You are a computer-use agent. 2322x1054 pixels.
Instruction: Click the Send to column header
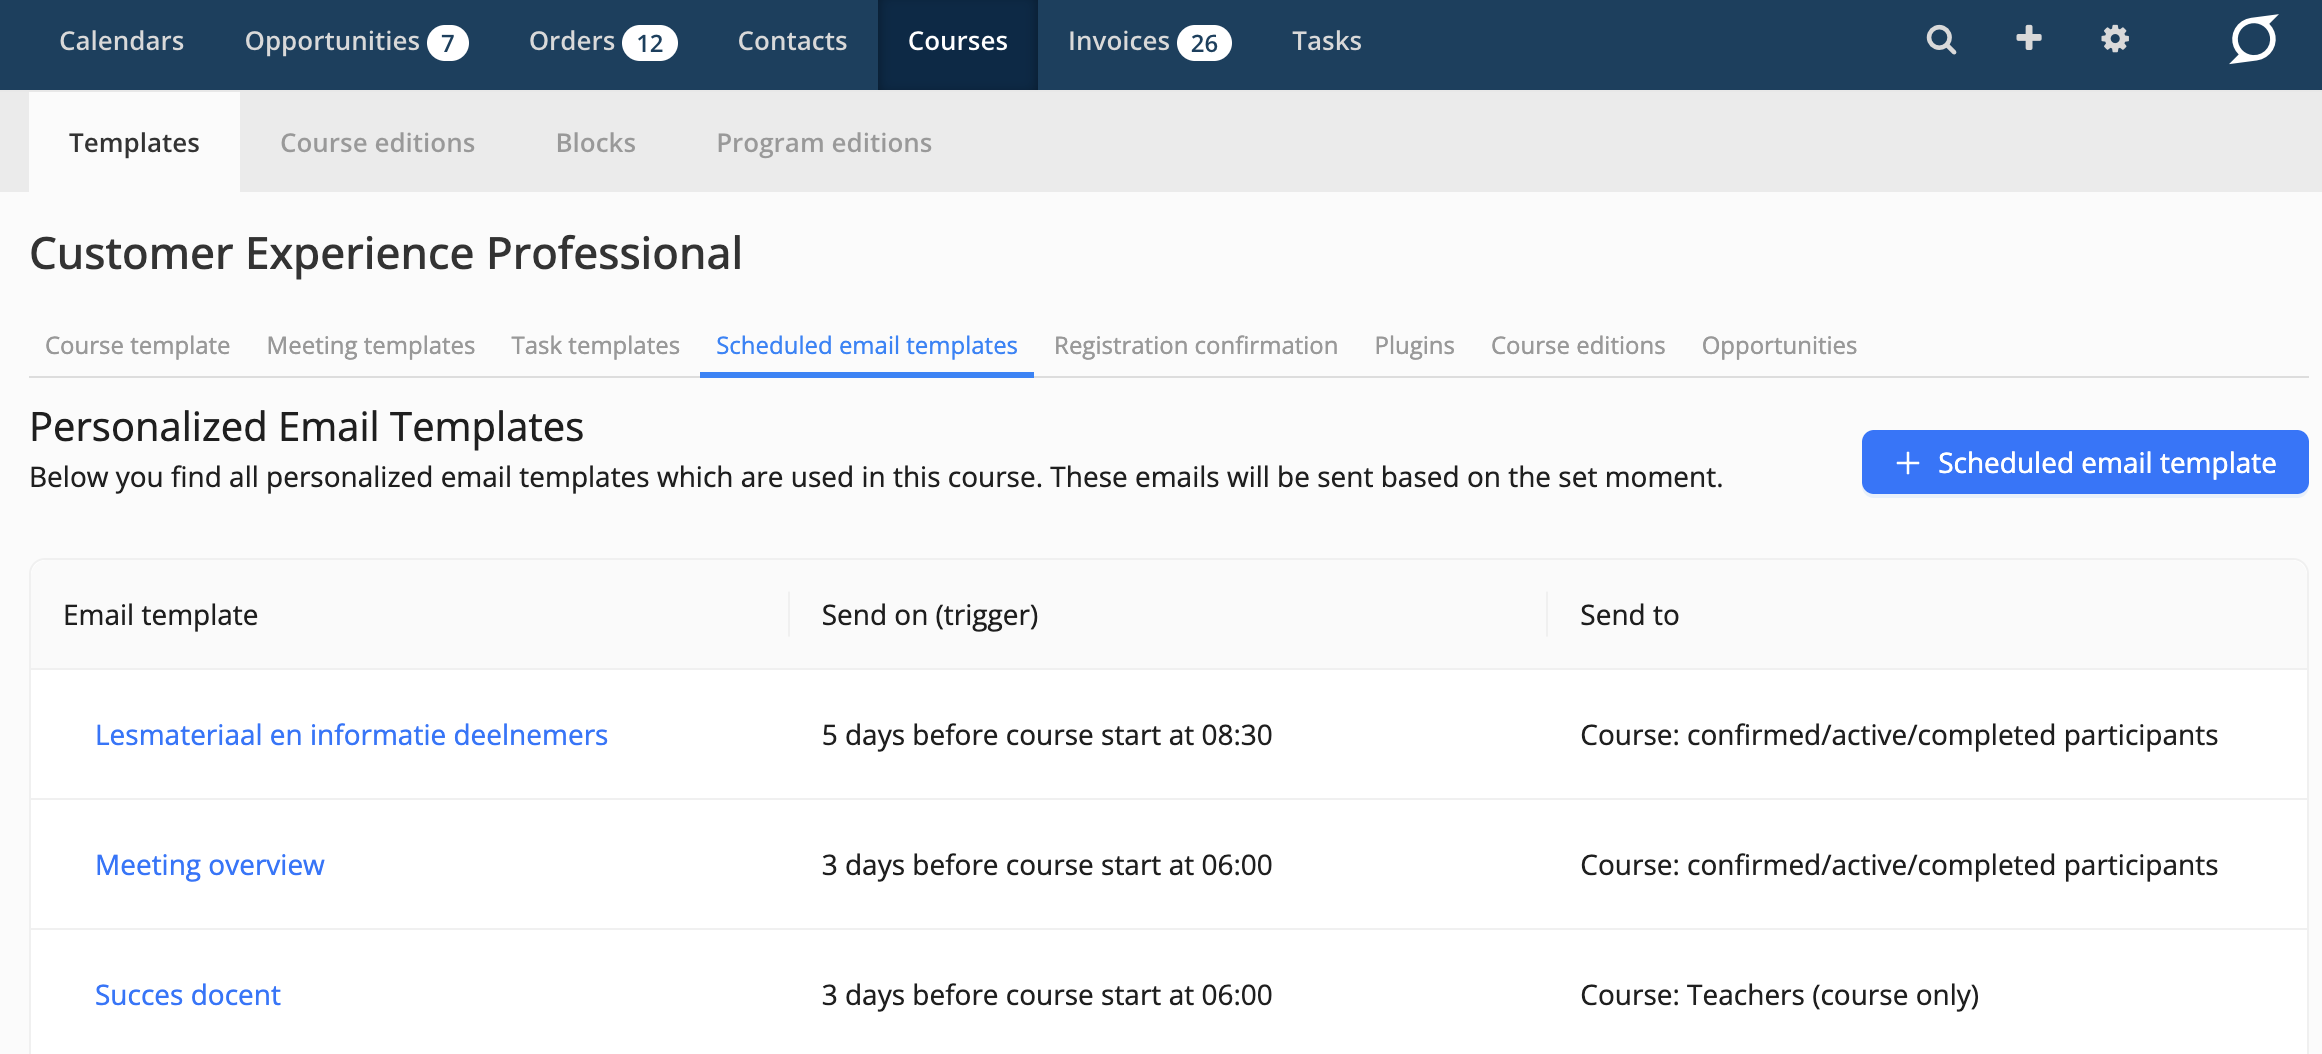click(1630, 615)
